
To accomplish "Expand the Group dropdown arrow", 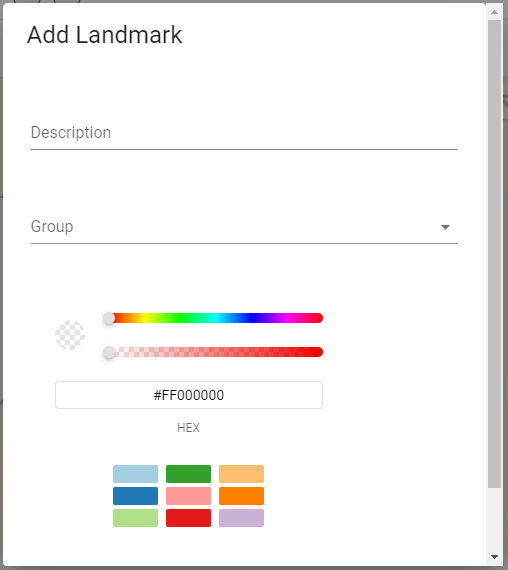I will pyautogui.click(x=445, y=227).
